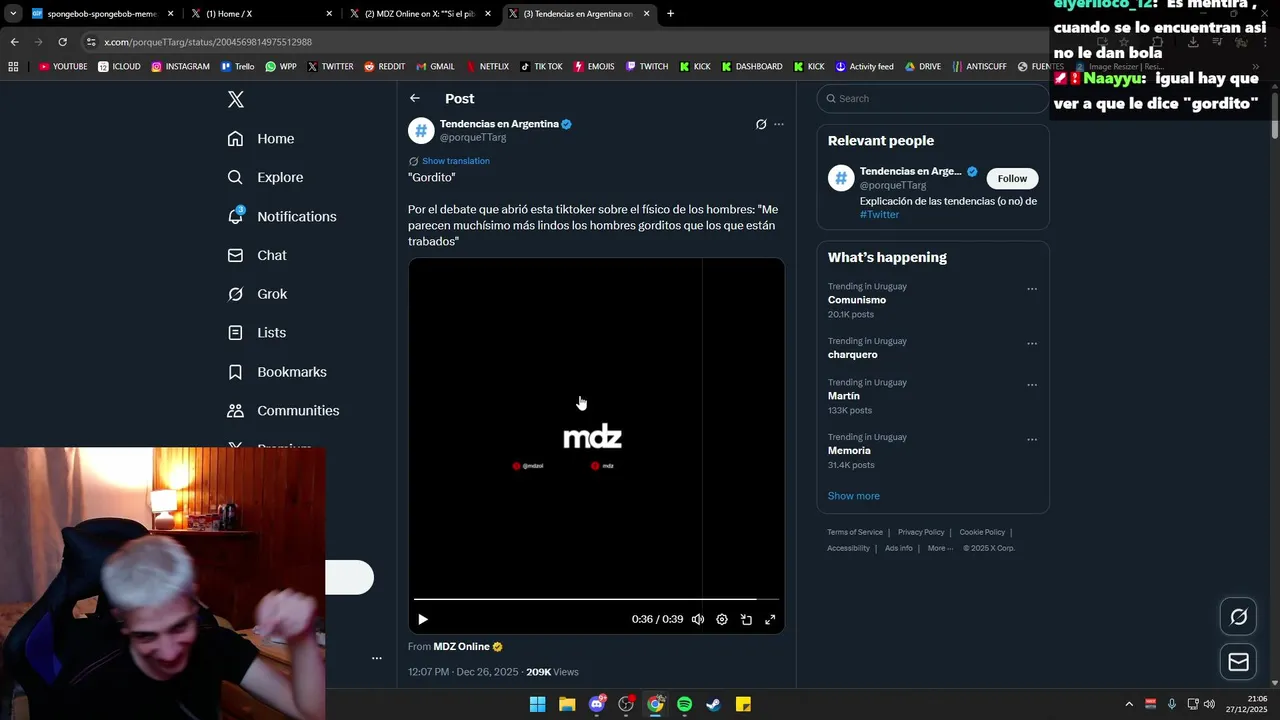This screenshot has width=1280, height=720.
Task: Open Home in the X sidebar
Action: click(x=261, y=139)
